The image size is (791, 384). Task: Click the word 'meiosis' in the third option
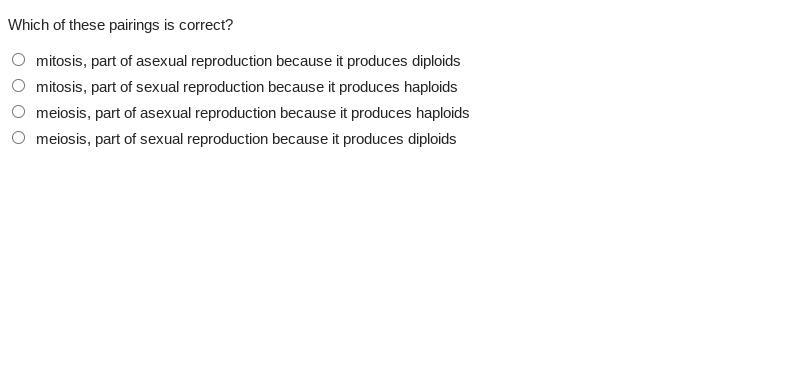(x=62, y=113)
